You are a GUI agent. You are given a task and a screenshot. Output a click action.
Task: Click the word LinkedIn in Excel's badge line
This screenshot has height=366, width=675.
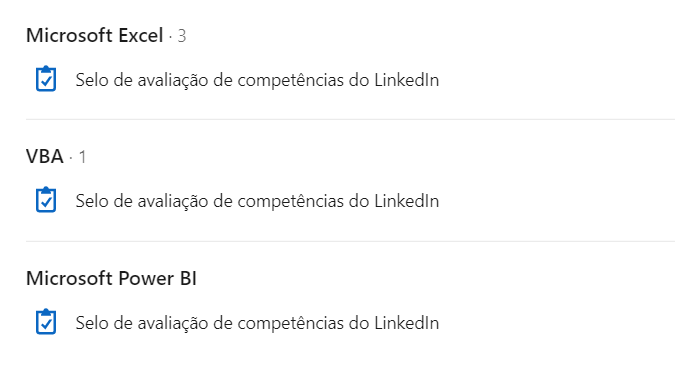[x=406, y=80]
